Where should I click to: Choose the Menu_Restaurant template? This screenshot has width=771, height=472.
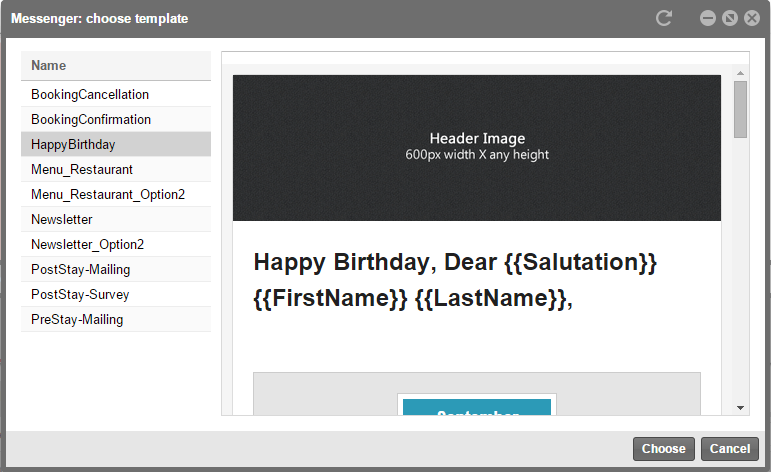tap(82, 169)
